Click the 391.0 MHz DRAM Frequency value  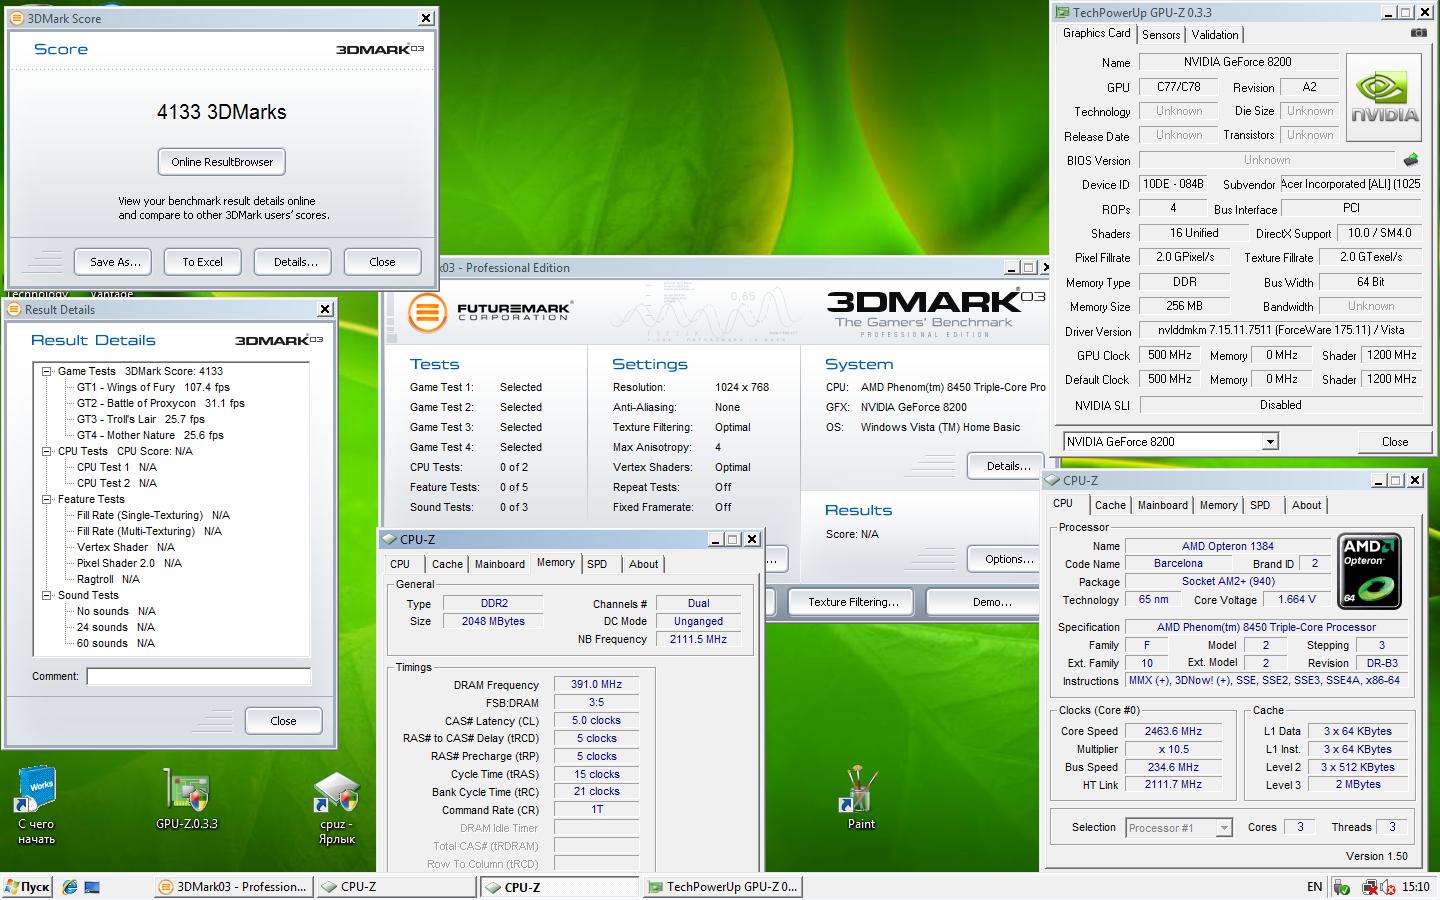(596, 685)
